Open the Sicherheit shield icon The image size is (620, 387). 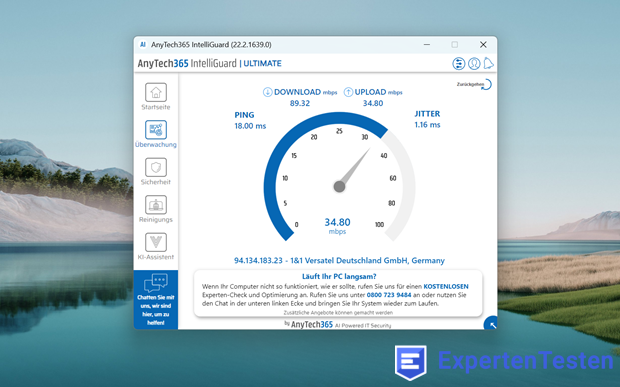(x=156, y=167)
